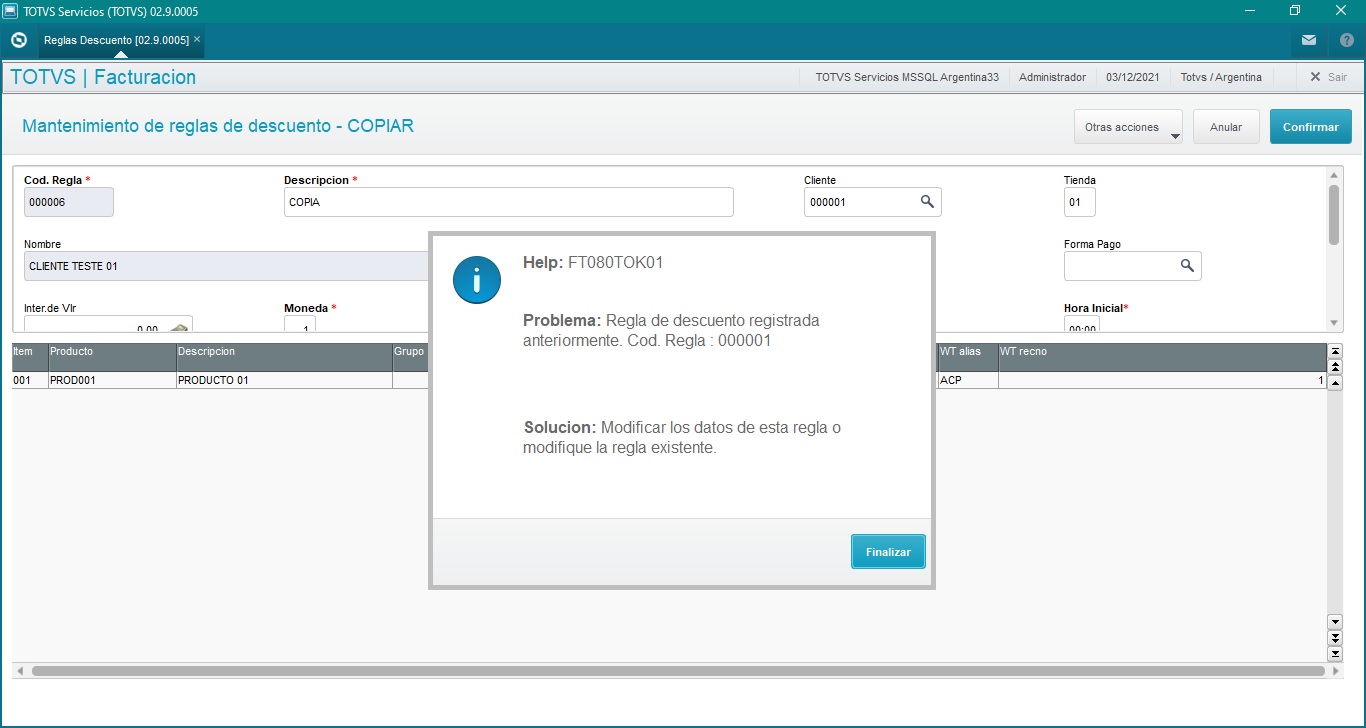Click the Descripcion field with COPIA
The height and width of the screenshot is (728, 1366).
509,202
